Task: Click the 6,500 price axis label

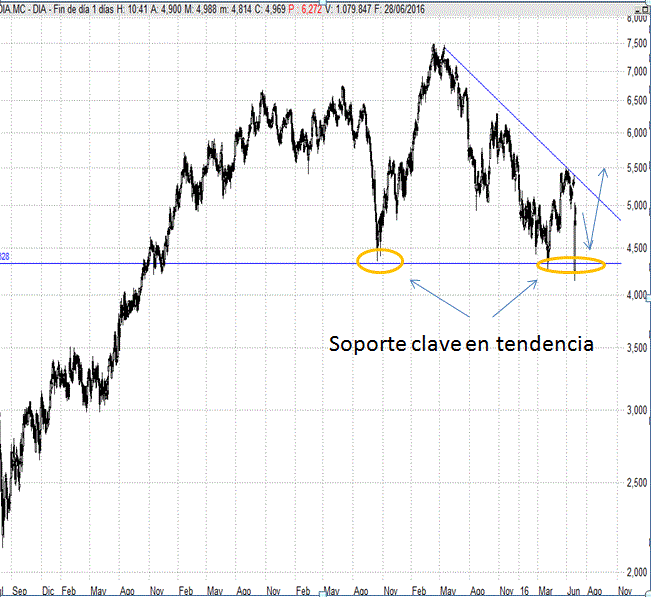Action: tap(636, 100)
